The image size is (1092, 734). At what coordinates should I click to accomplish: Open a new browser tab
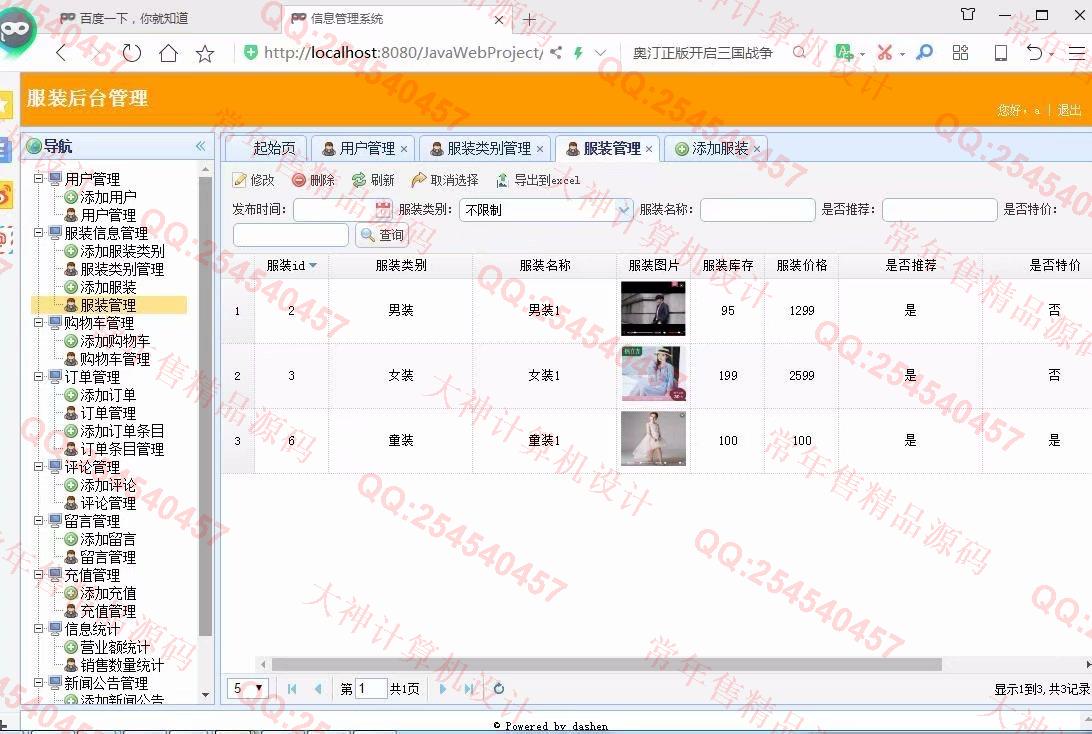tap(529, 19)
